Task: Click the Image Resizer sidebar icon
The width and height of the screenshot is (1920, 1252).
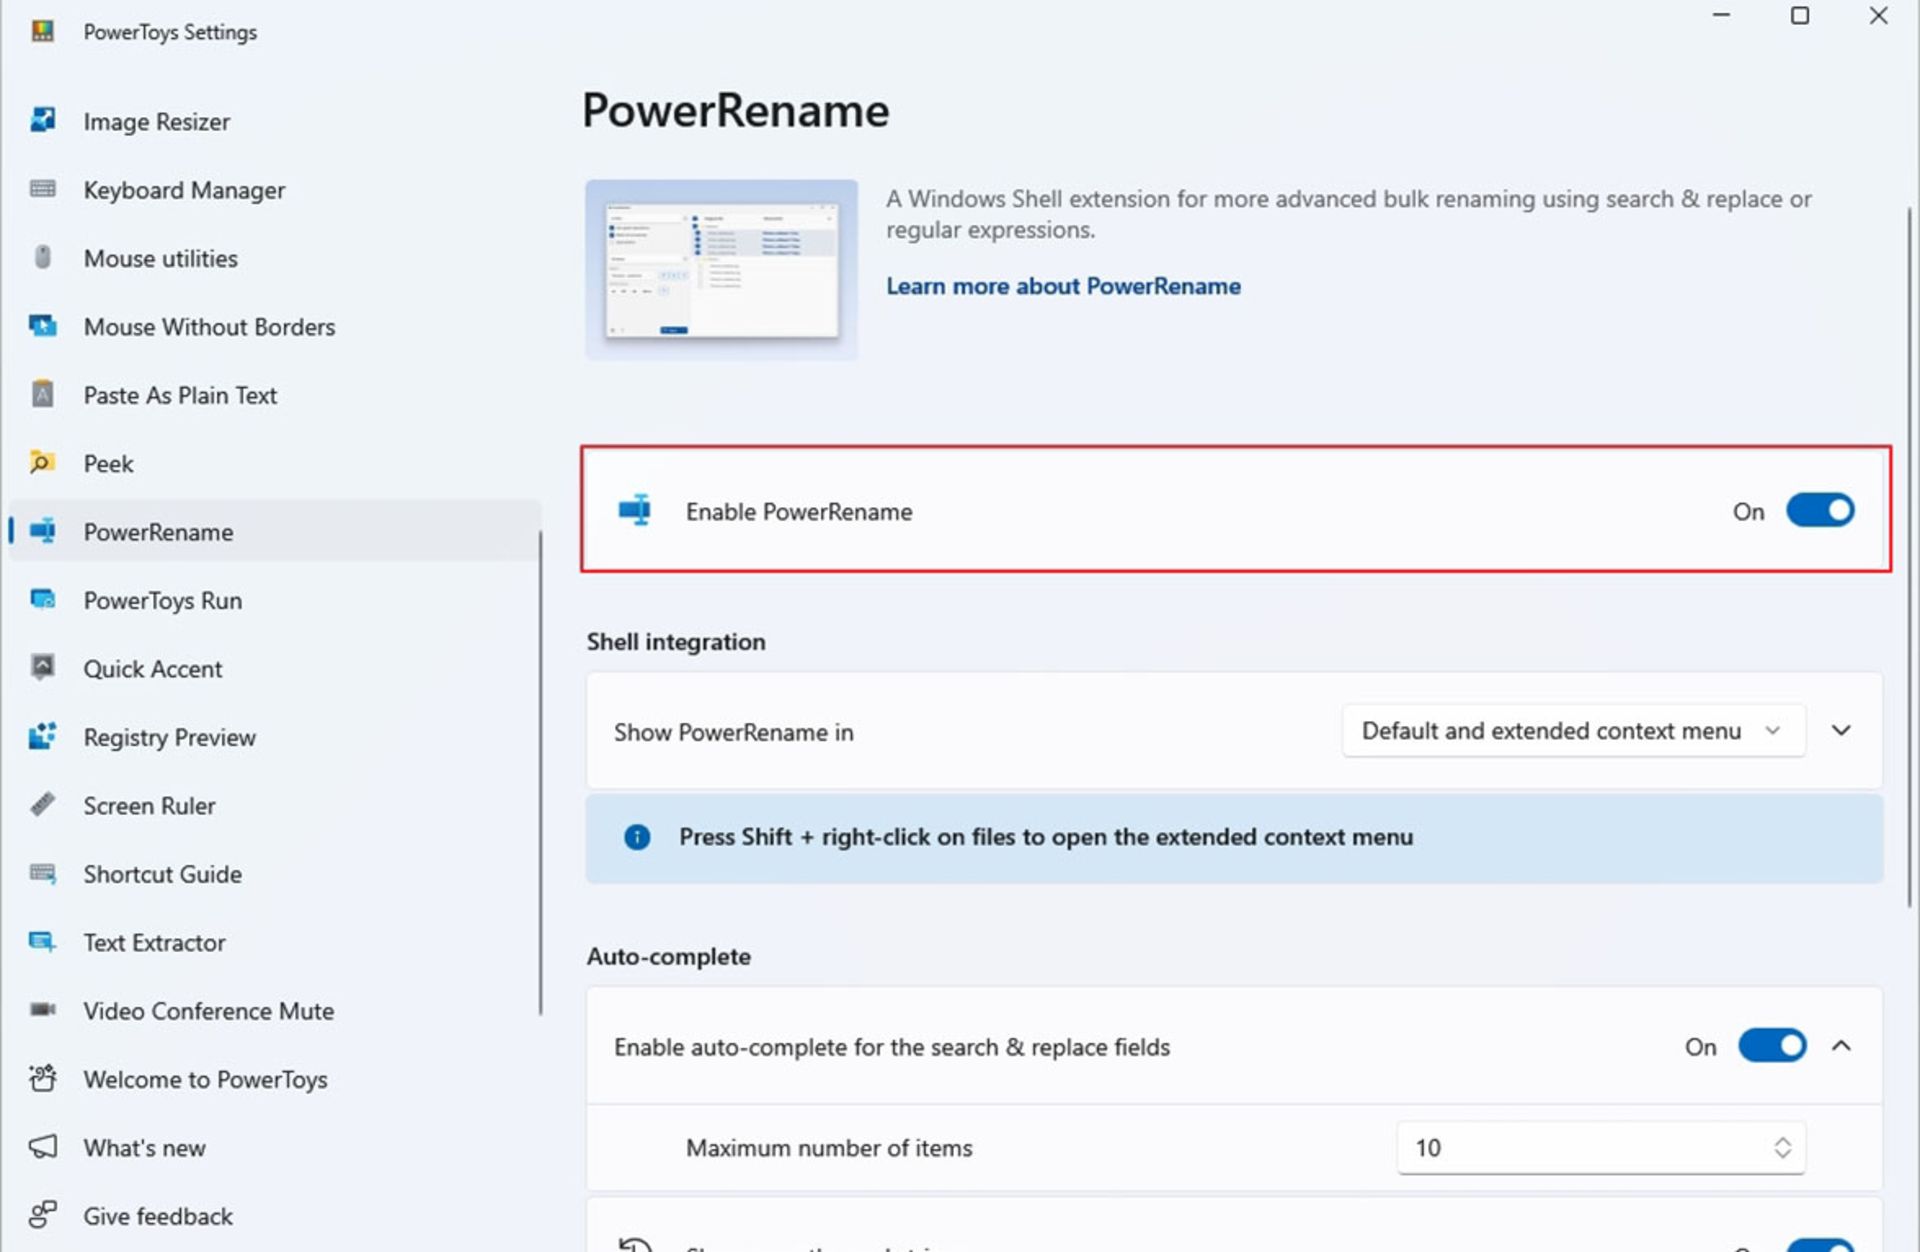Action: 42,120
